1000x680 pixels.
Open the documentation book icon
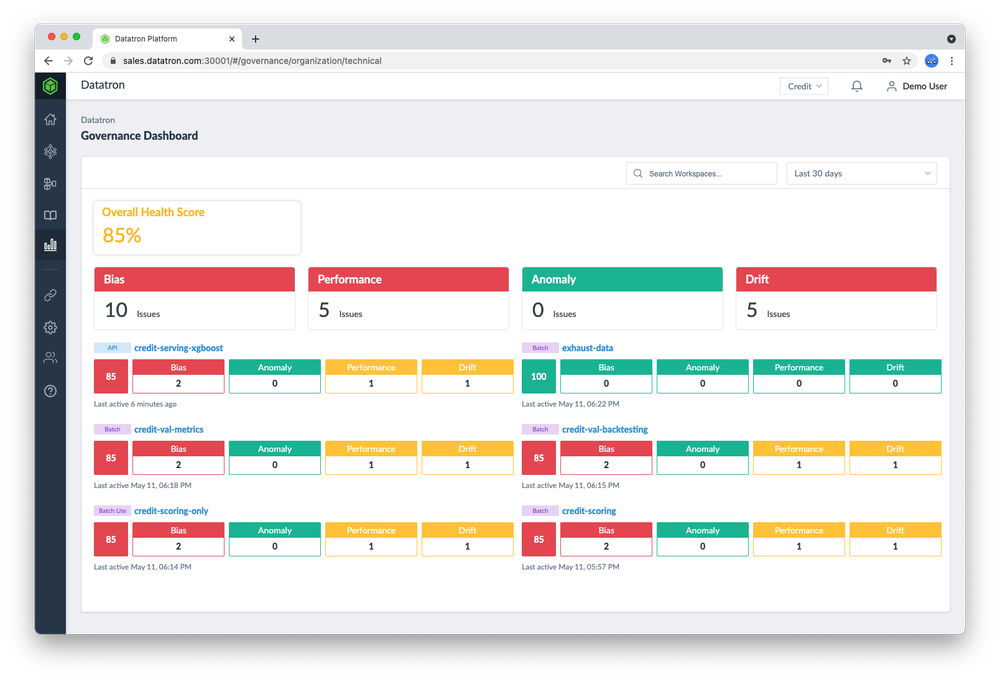(x=50, y=215)
